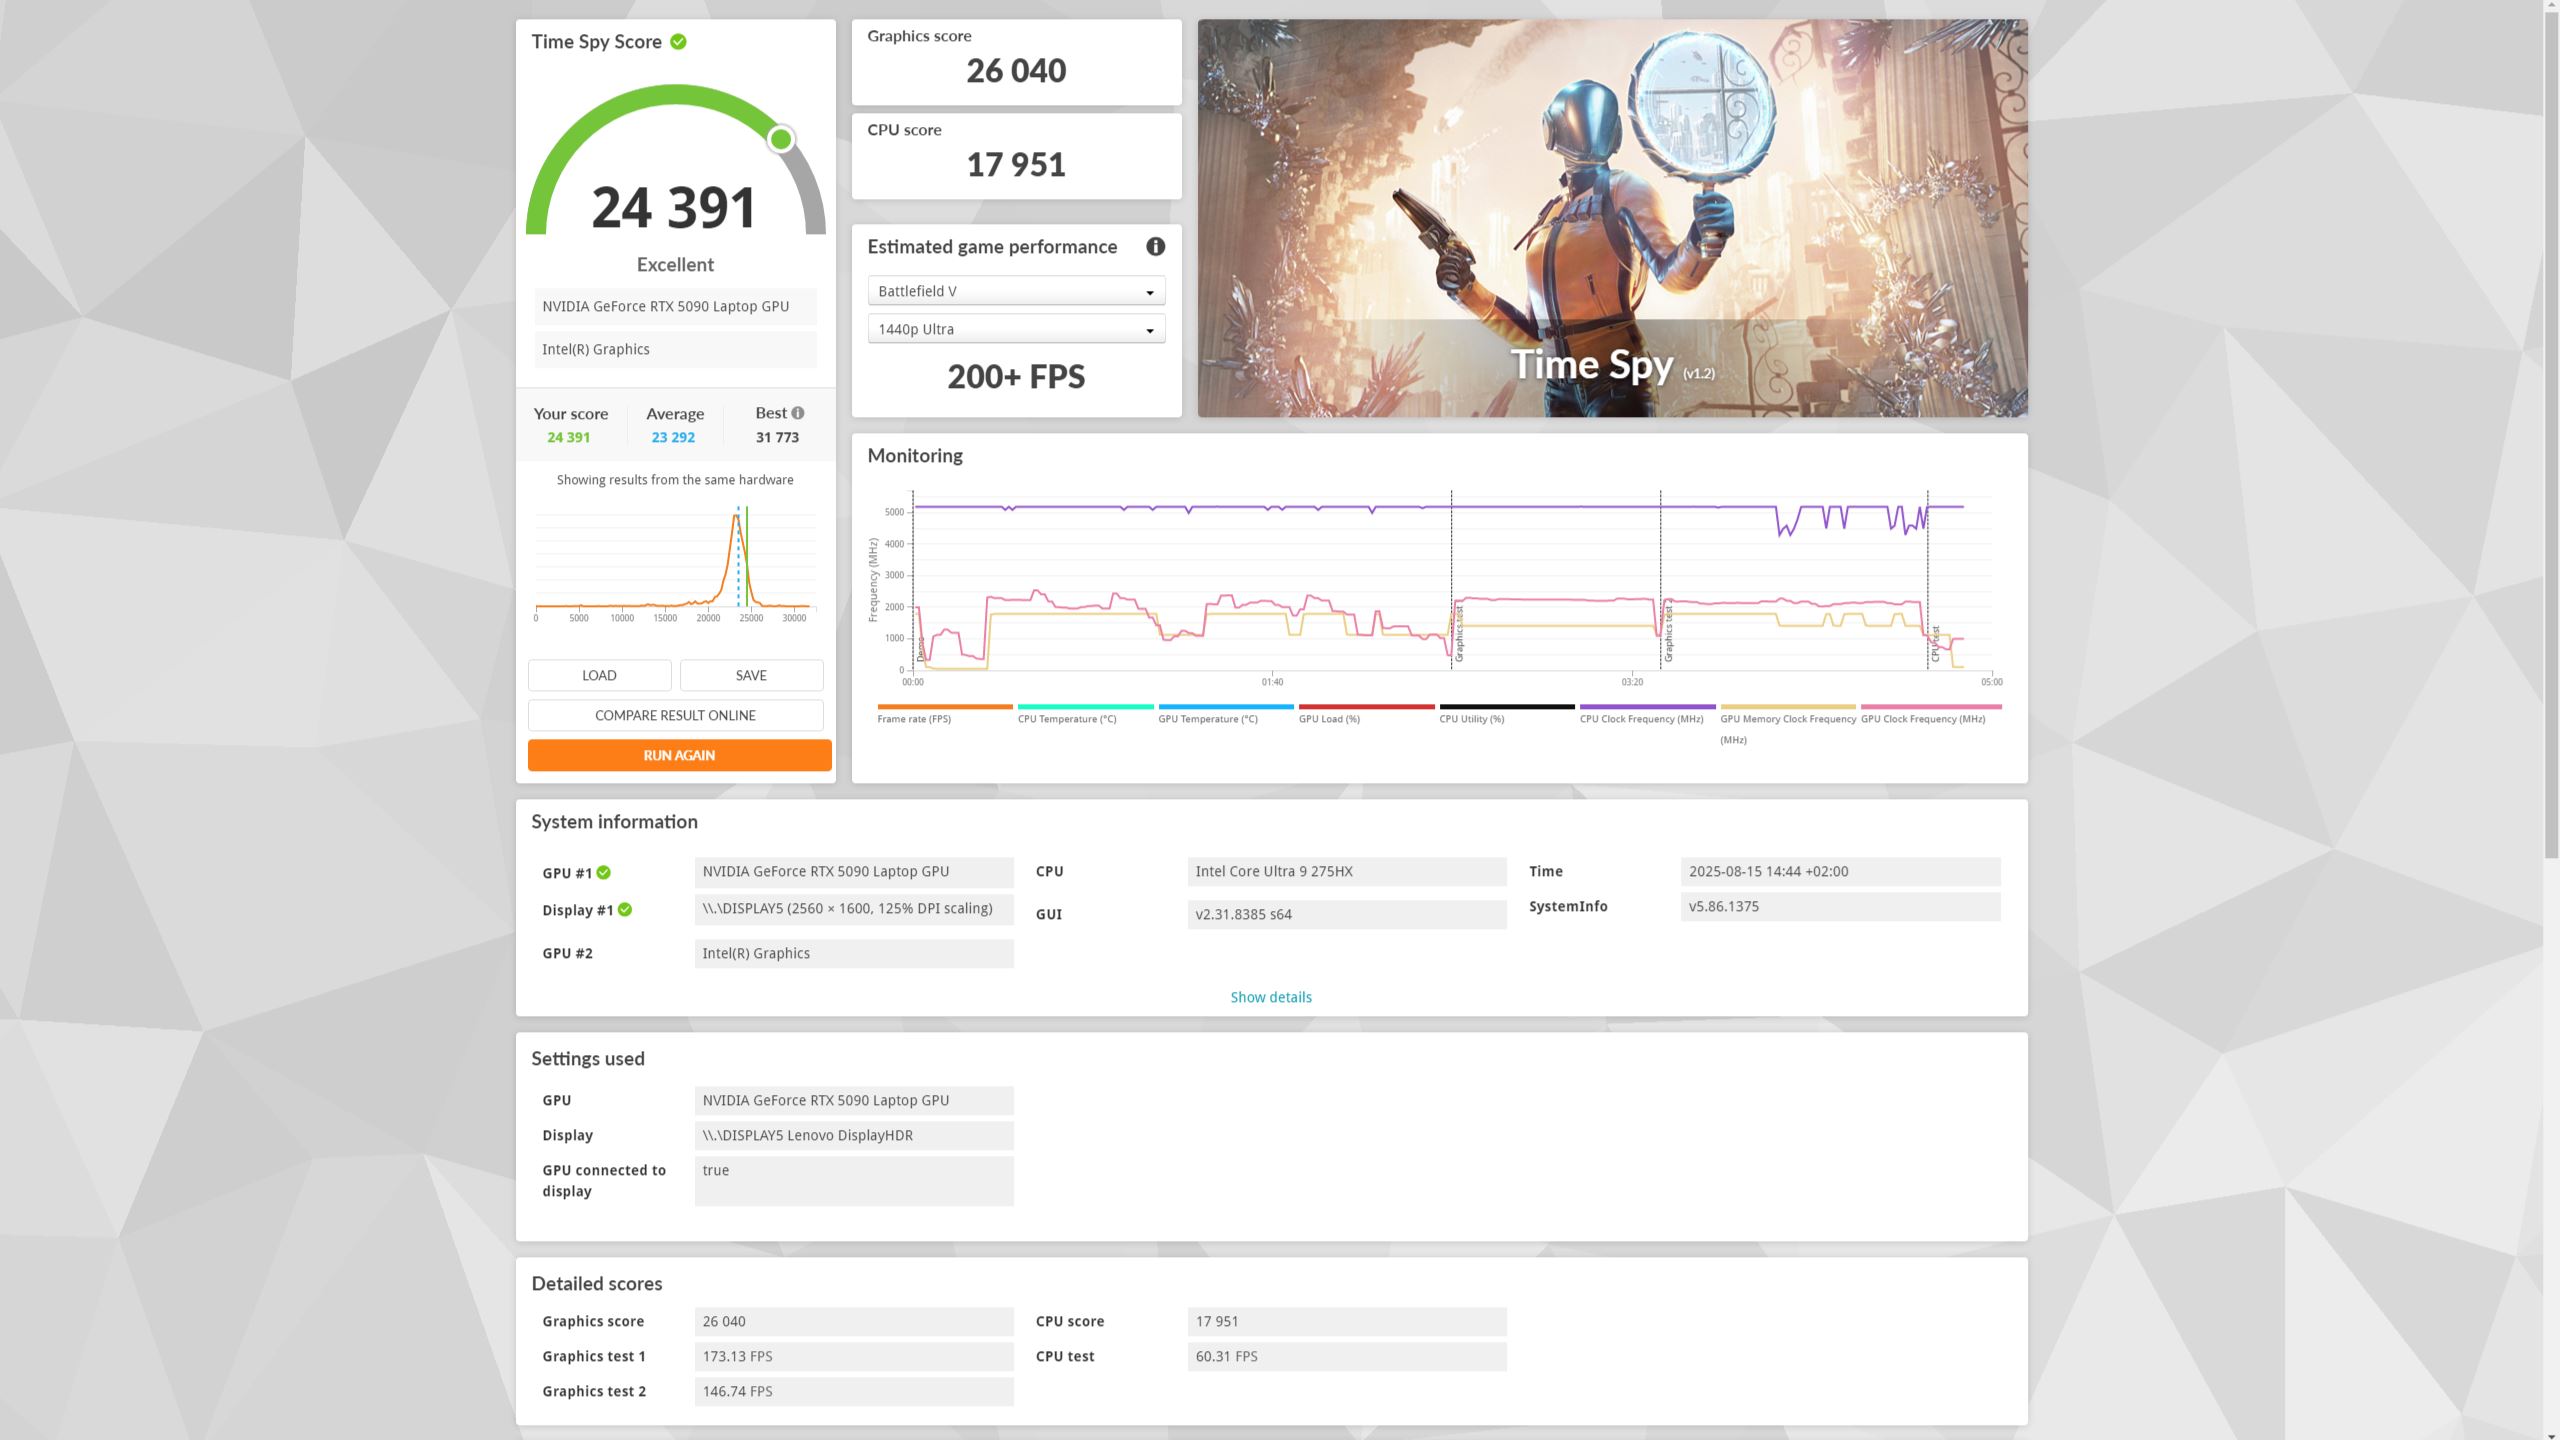Screen dimensions: 2560x1440
Task: Click the best score value 31 773
Action: (x=777, y=437)
